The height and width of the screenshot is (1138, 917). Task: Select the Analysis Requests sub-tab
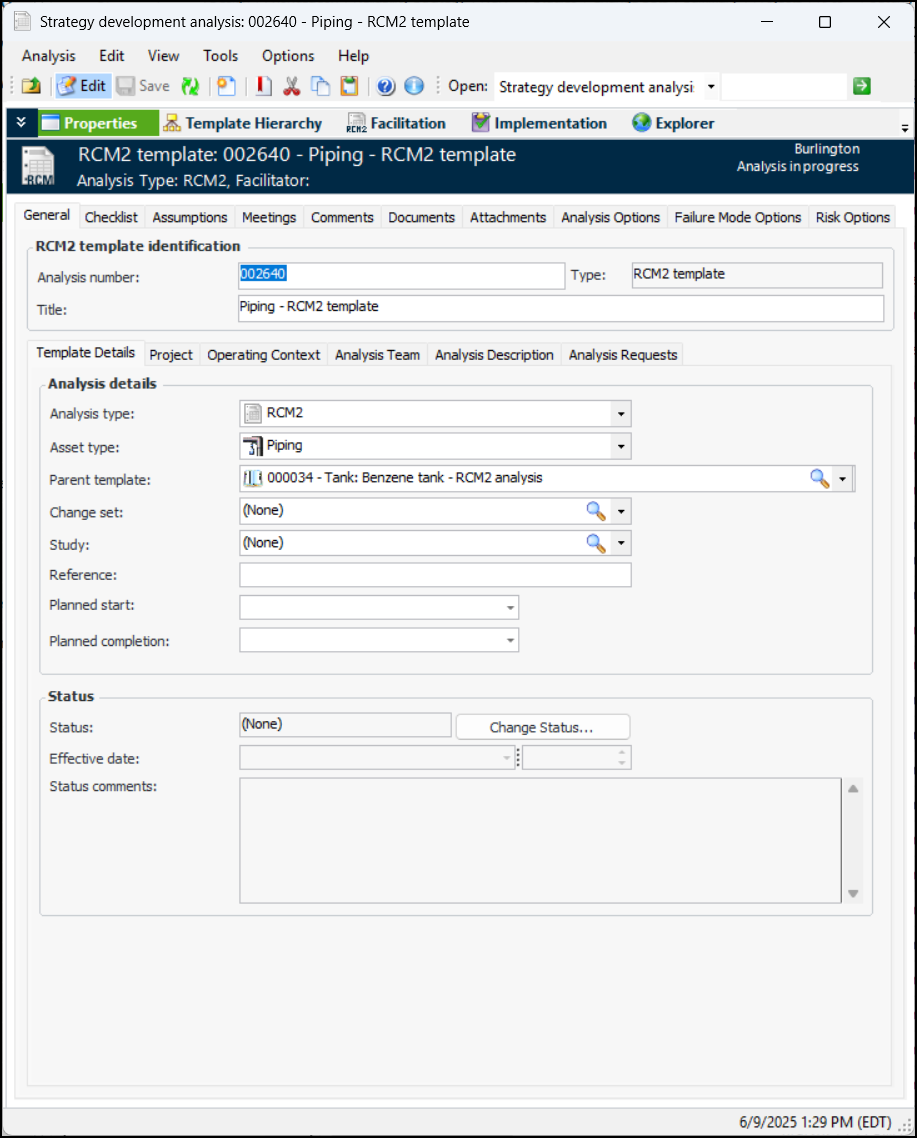623,355
